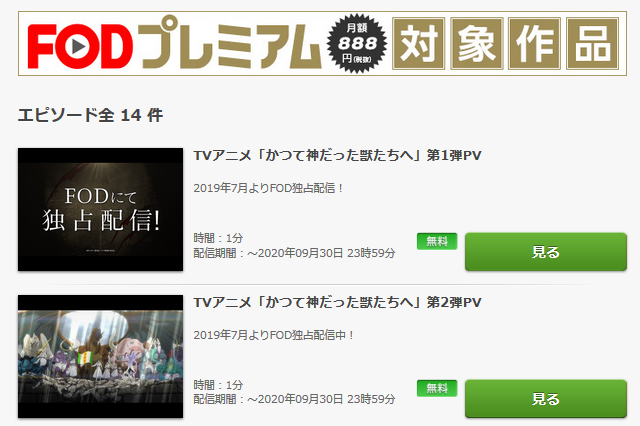640x426 pixels.
Task: Open the beasts artwork thumbnail for 第2弾PV
Action: click(100, 356)
